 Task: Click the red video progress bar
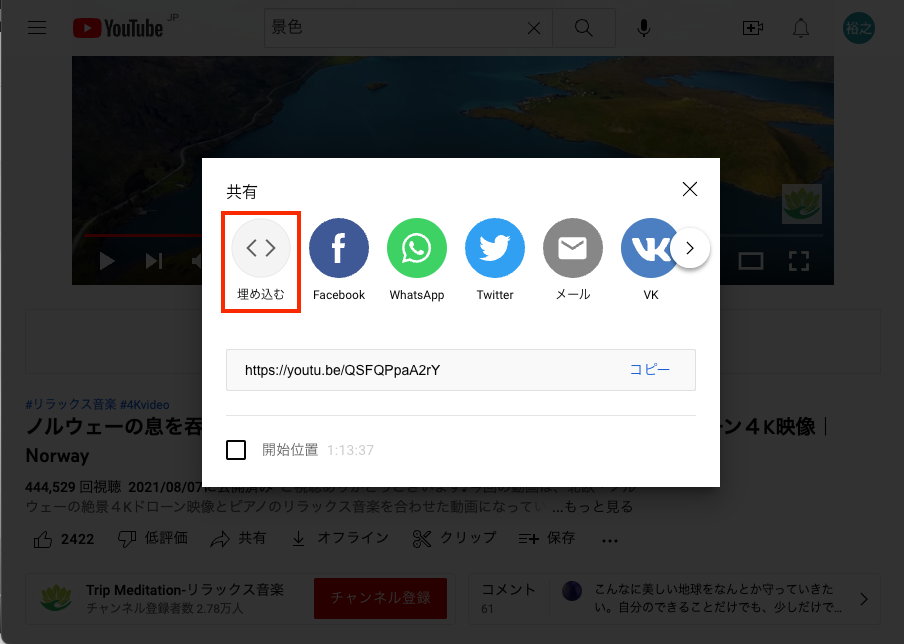142,235
